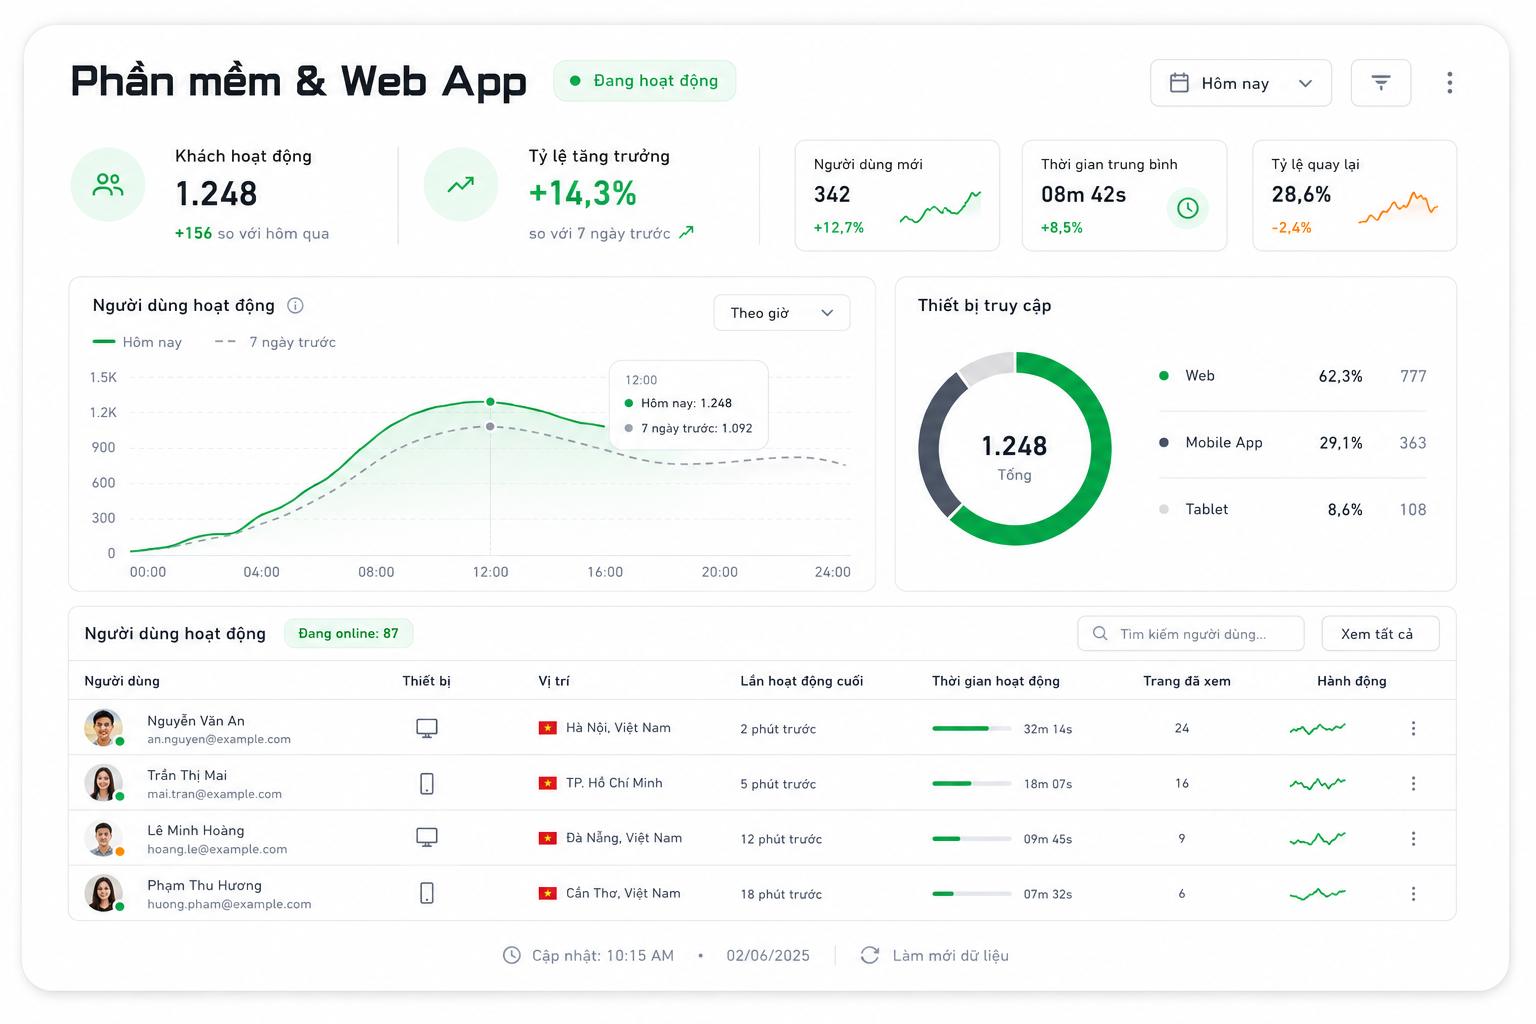Click email an.nguyen@example.com
The height and width of the screenshot is (1024, 1536).
coord(219,740)
